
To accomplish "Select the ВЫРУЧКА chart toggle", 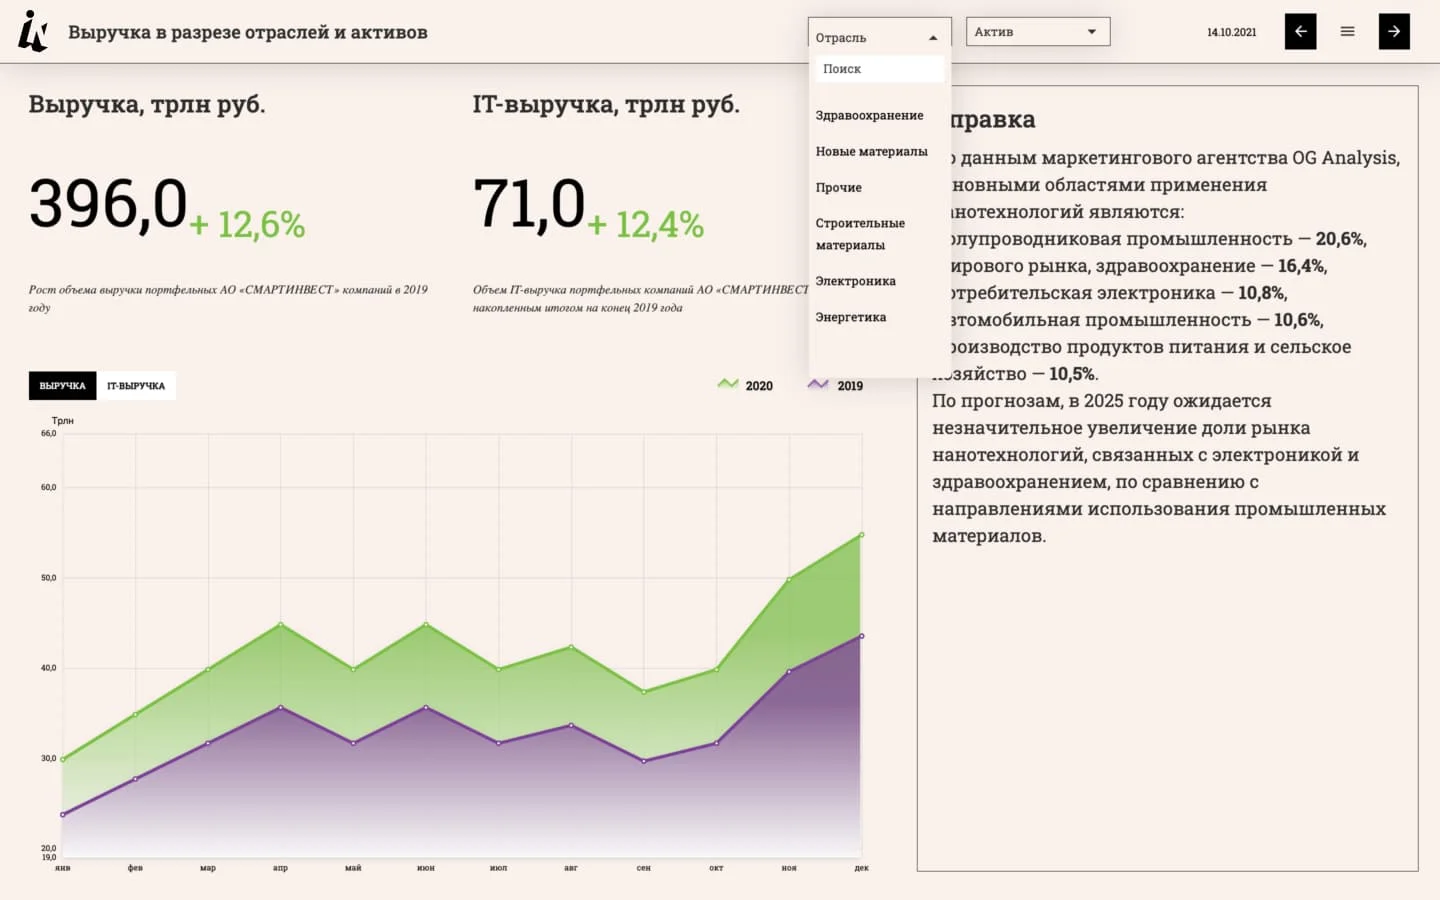I will click(63, 386).
